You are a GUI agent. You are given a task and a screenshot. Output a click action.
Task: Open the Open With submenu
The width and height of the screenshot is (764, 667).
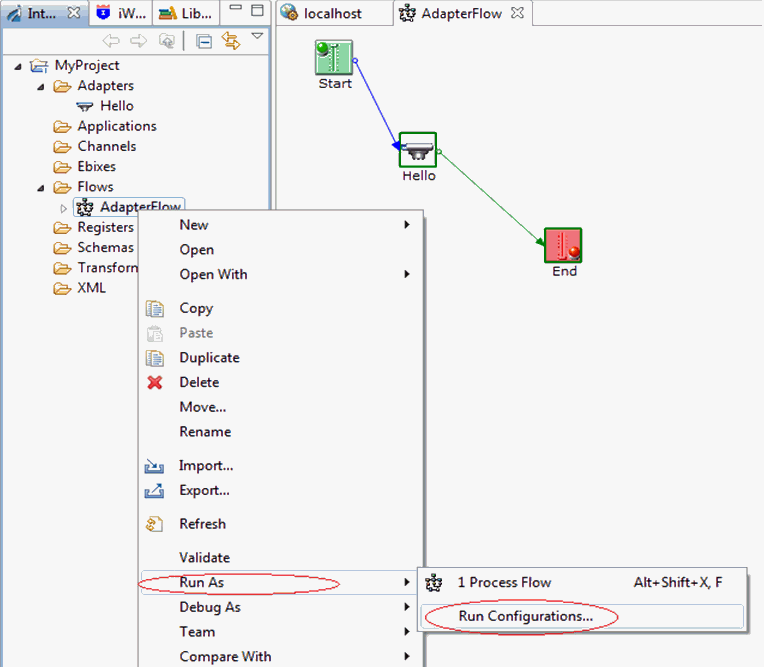(281, 274)
